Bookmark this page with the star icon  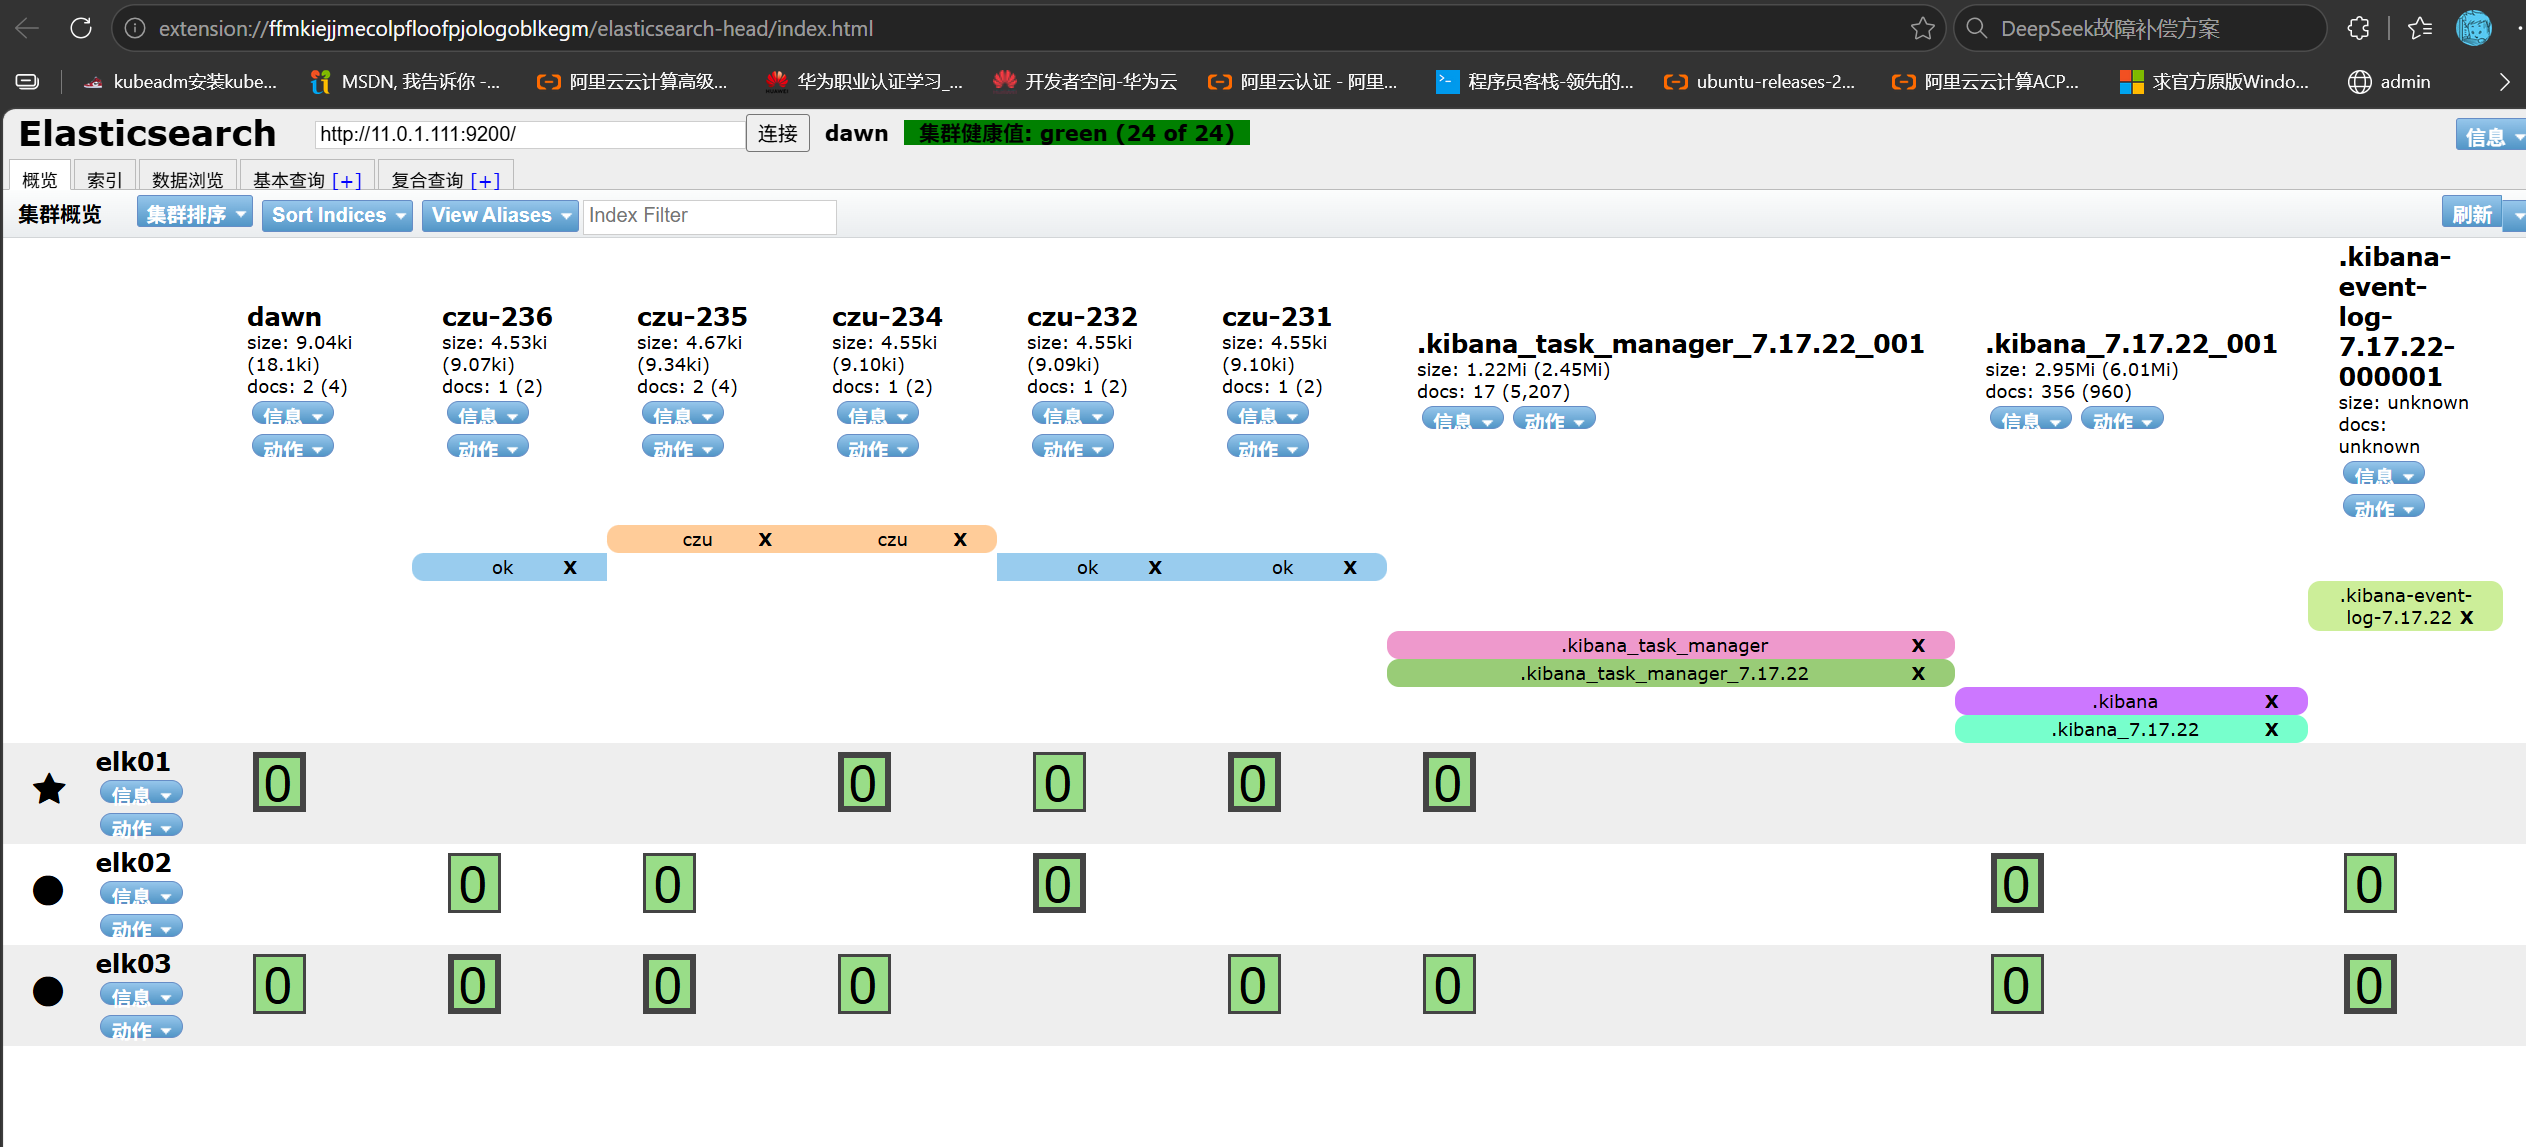coord(1922,28)
